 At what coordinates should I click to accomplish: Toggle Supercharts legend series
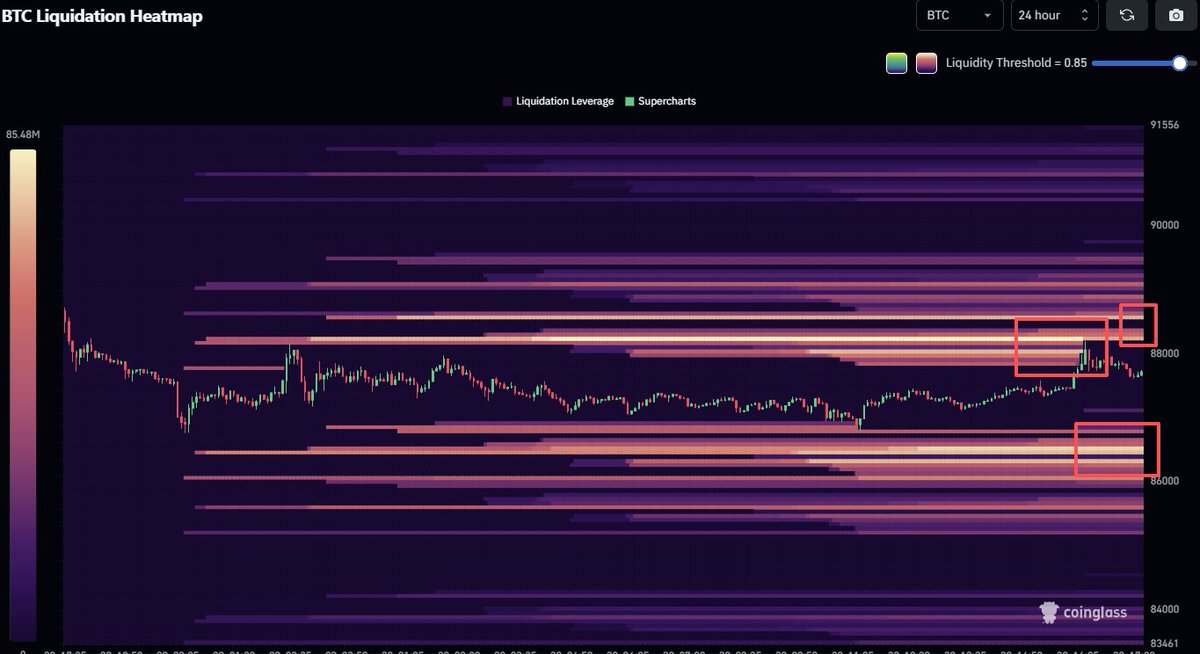click(x=660, y=101)
